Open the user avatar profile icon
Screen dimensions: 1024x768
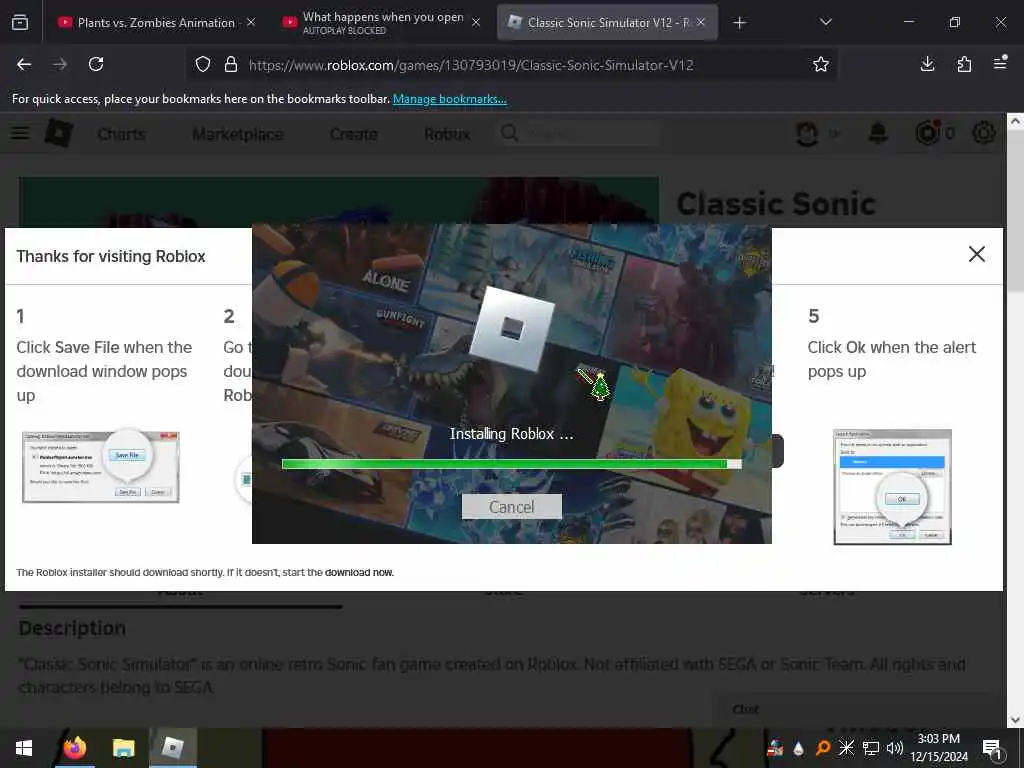tap(807, 134)
